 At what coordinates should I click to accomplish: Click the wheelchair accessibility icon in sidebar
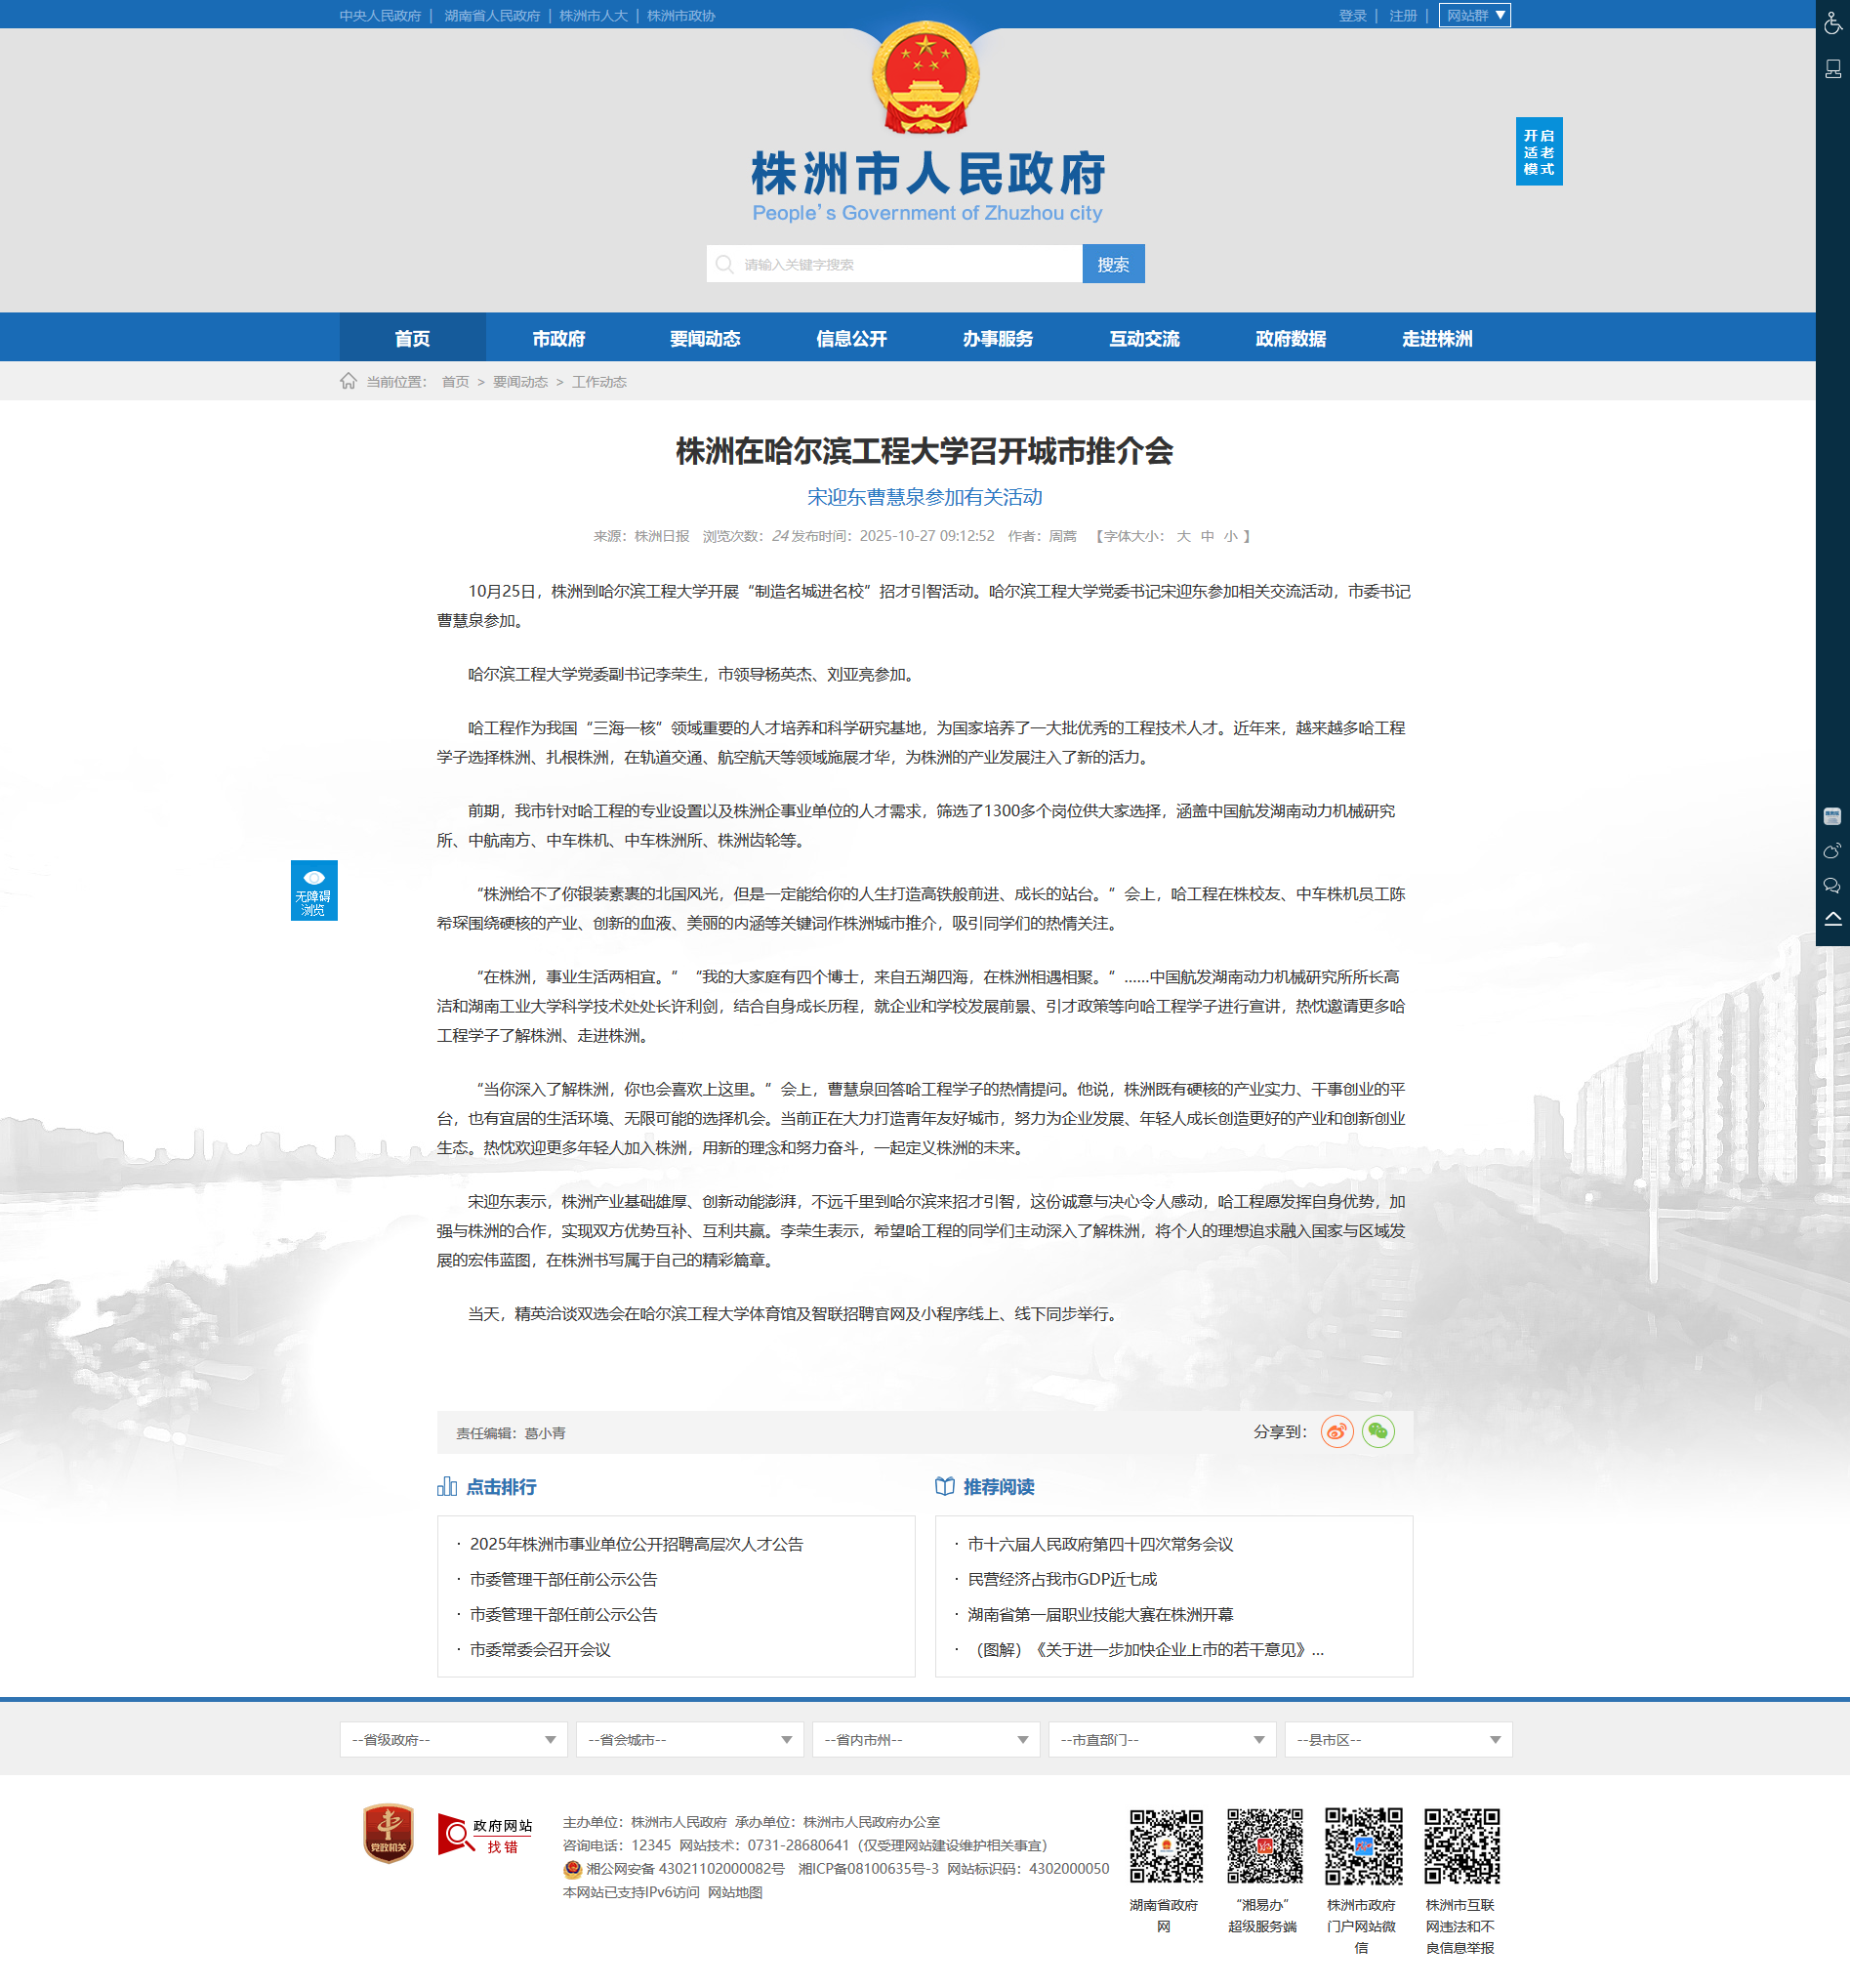(1832, 22)
